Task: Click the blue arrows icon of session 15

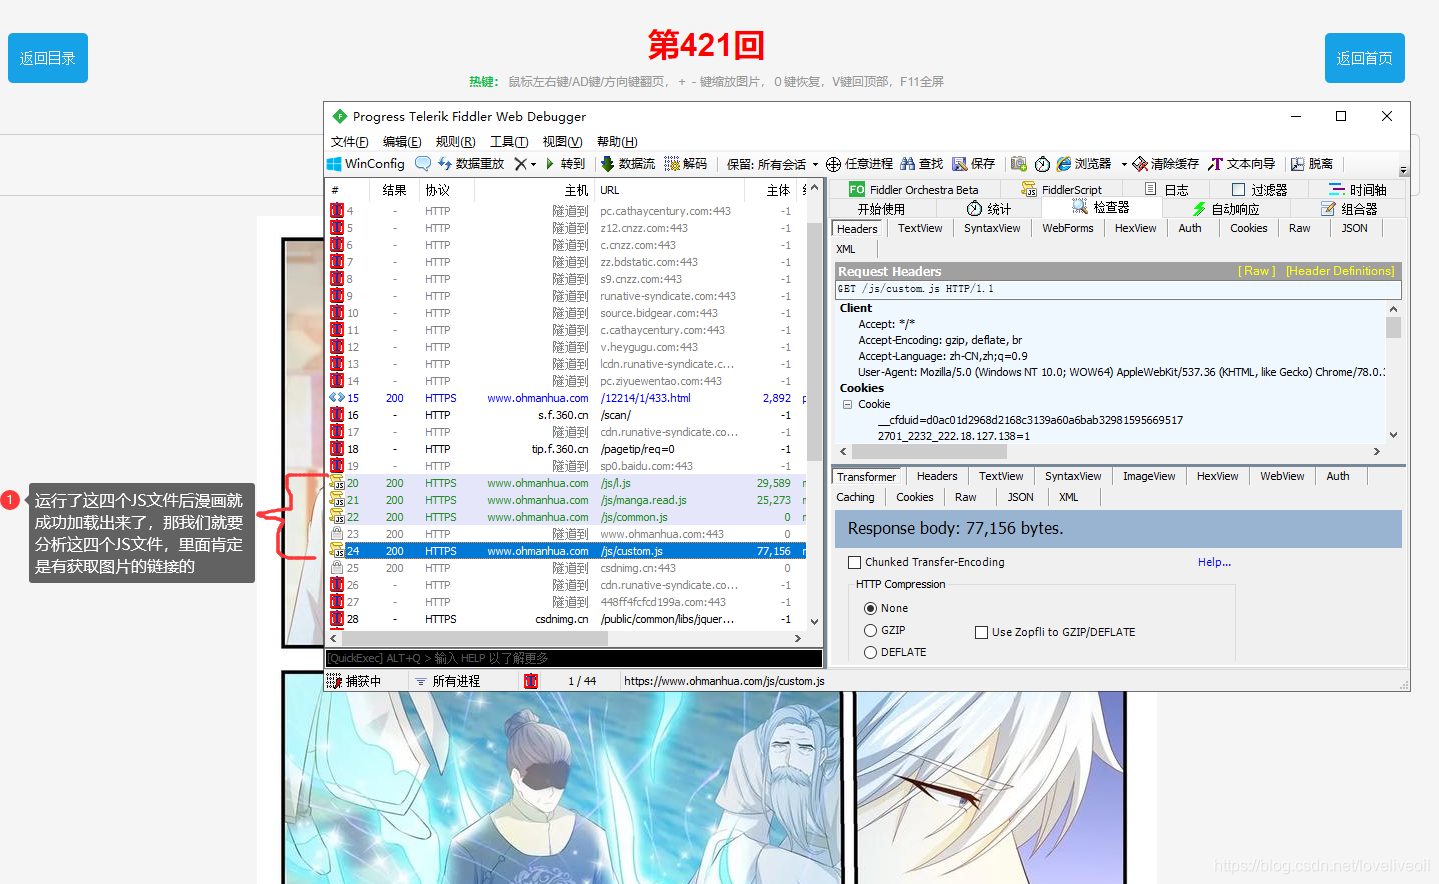Action: pos(337,398)
